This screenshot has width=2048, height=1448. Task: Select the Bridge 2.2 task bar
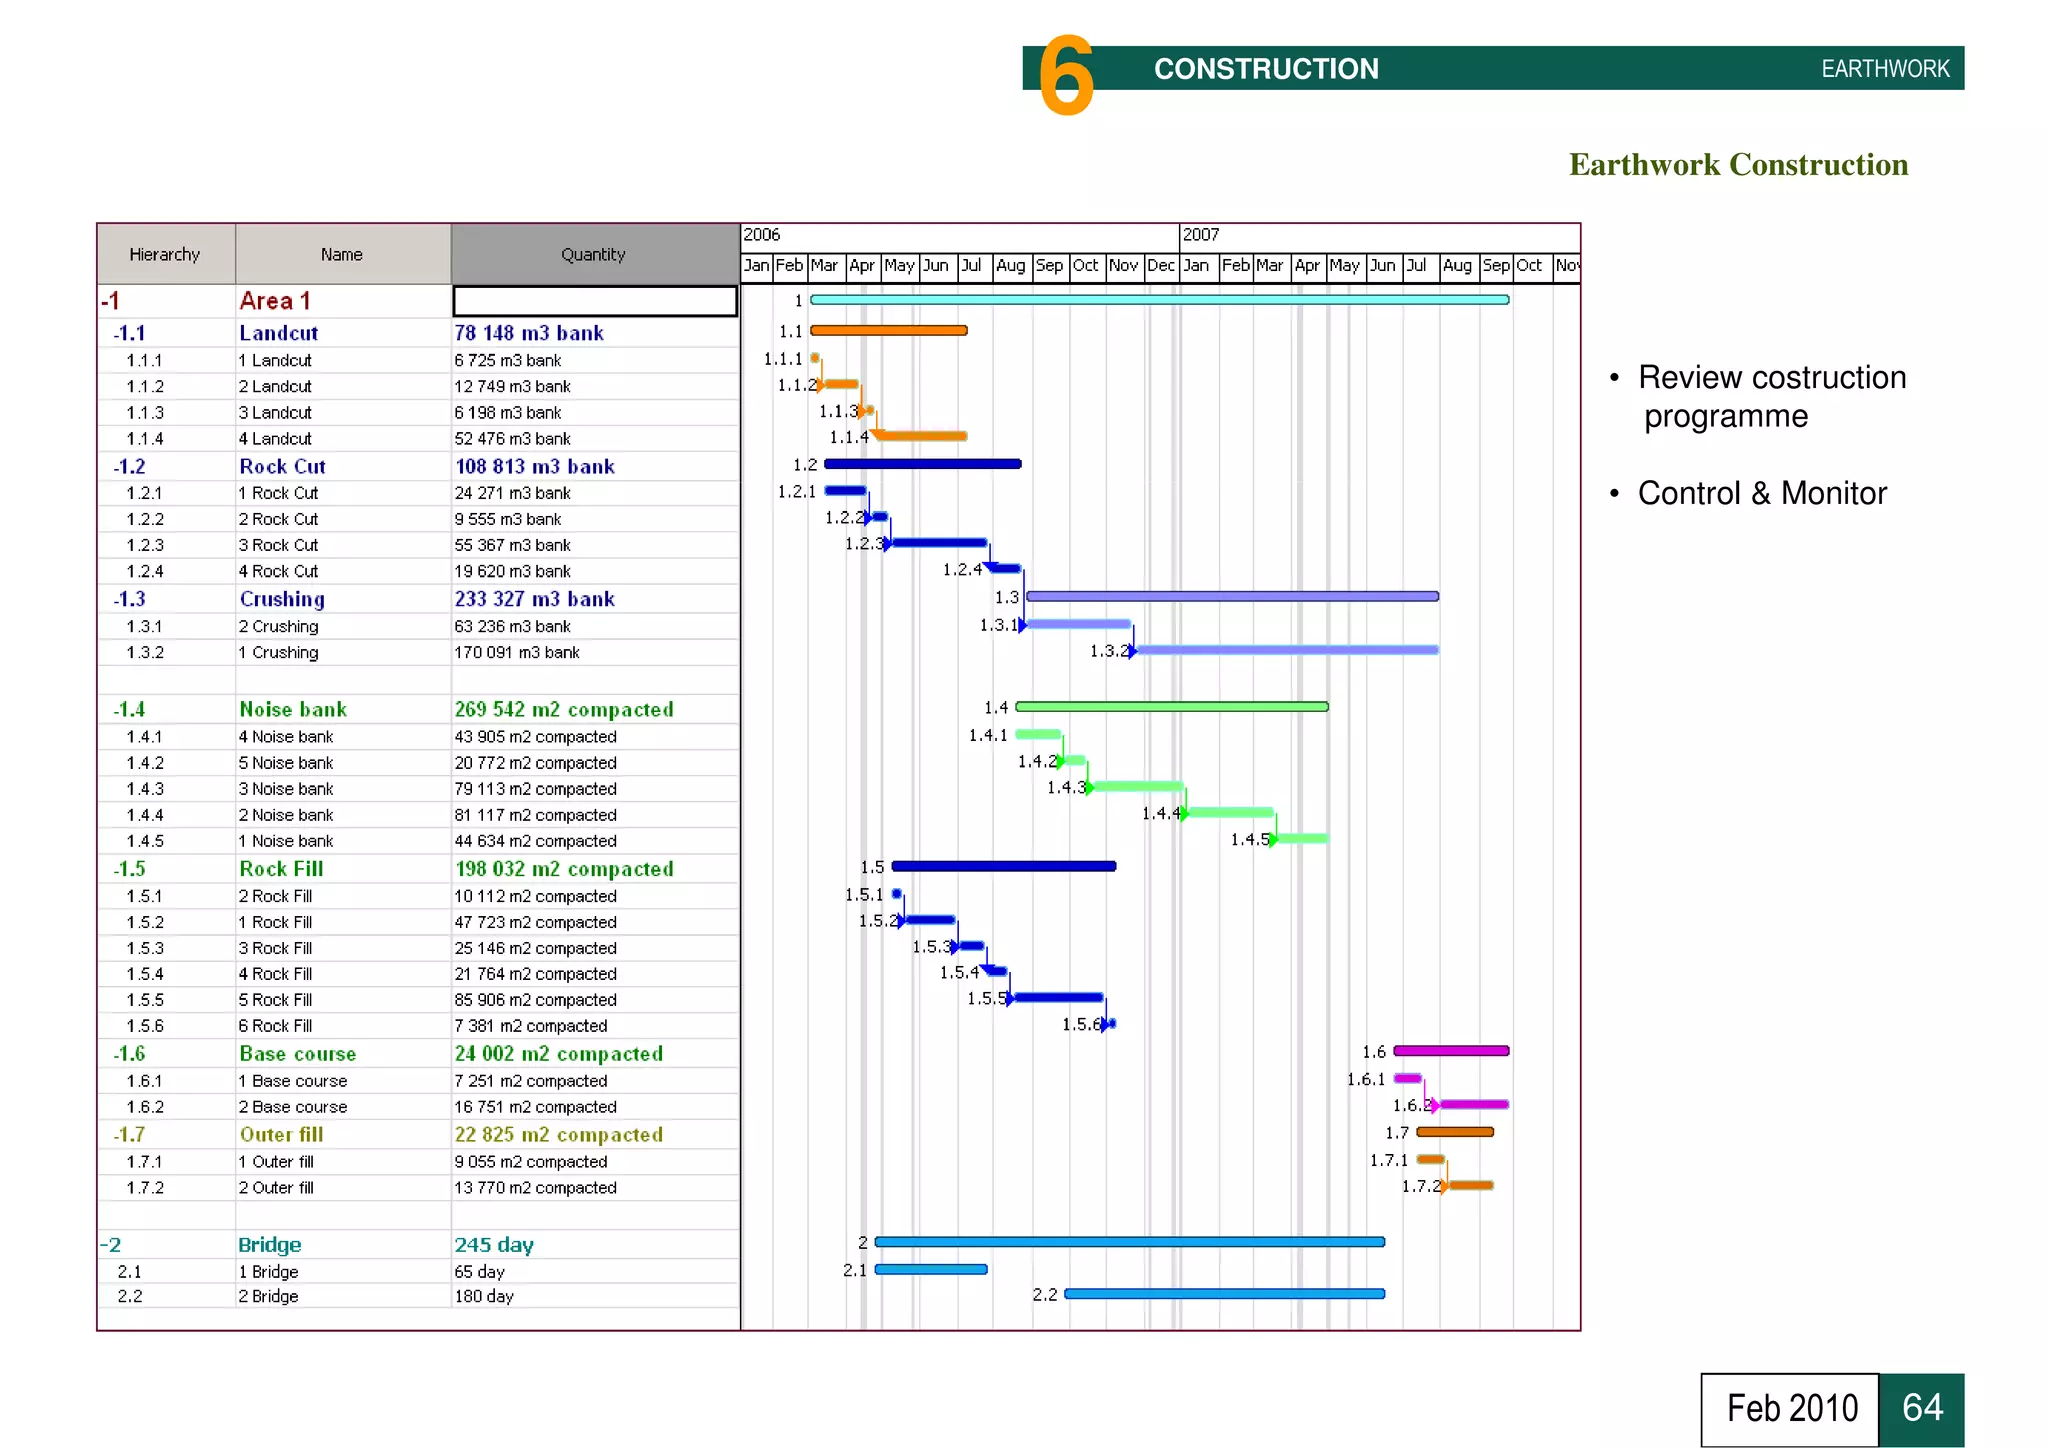pos(1224,1294)
